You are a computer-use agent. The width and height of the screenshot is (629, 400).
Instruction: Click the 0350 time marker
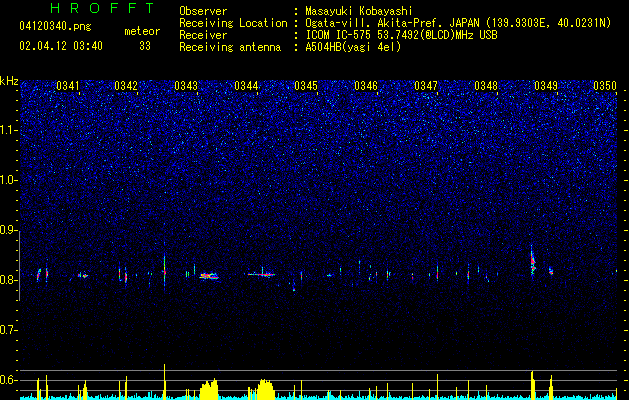[605, 85]
